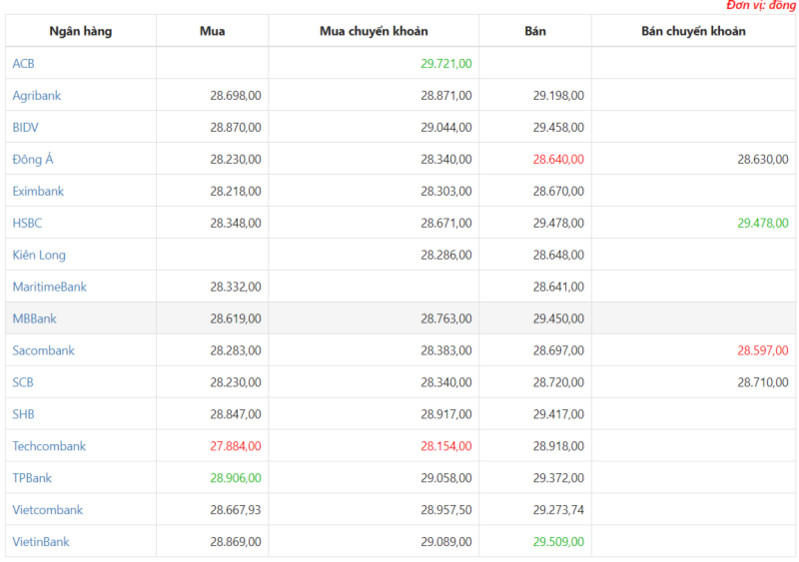The image size is (799, 562).
Task: Select SCB's Bán value 28.720,00
Action: coord(558,382)
